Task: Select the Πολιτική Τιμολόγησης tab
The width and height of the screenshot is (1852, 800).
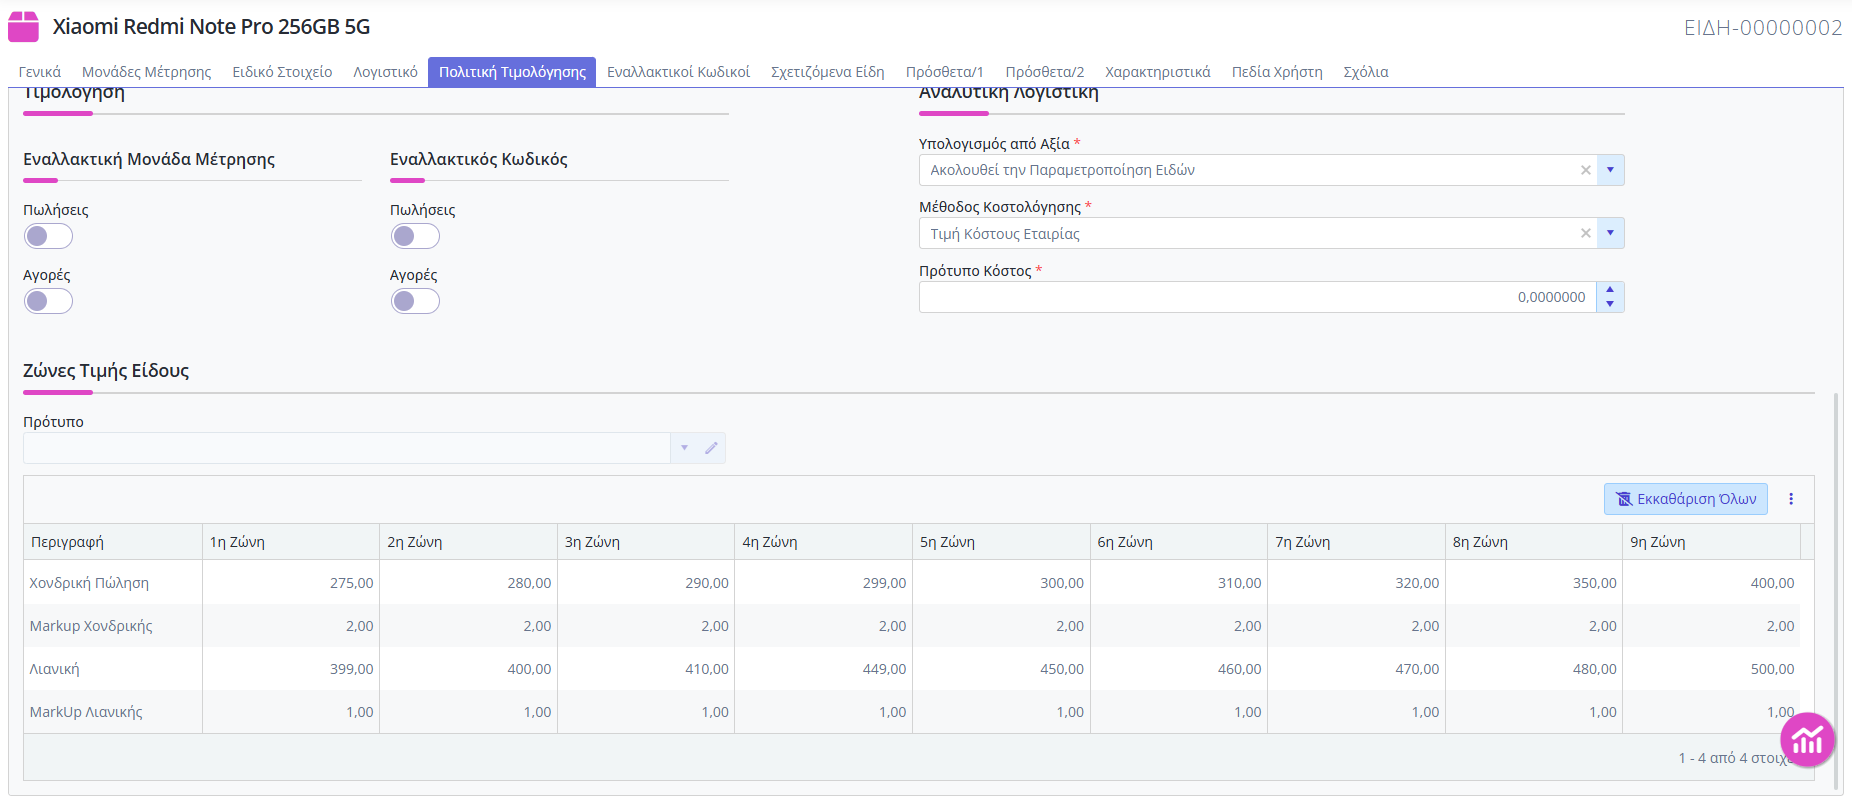Action: 512,72
